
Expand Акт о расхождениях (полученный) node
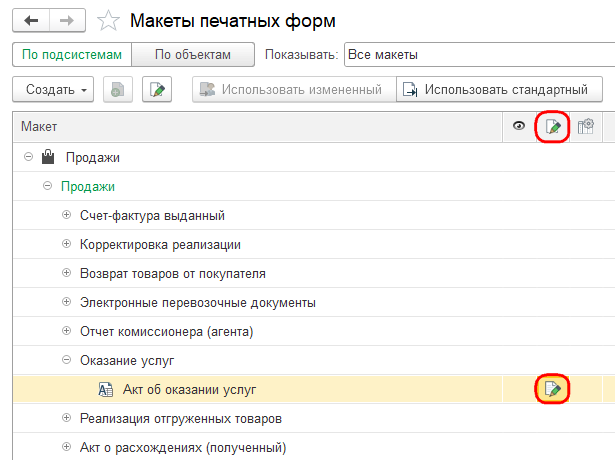[67, 447]
